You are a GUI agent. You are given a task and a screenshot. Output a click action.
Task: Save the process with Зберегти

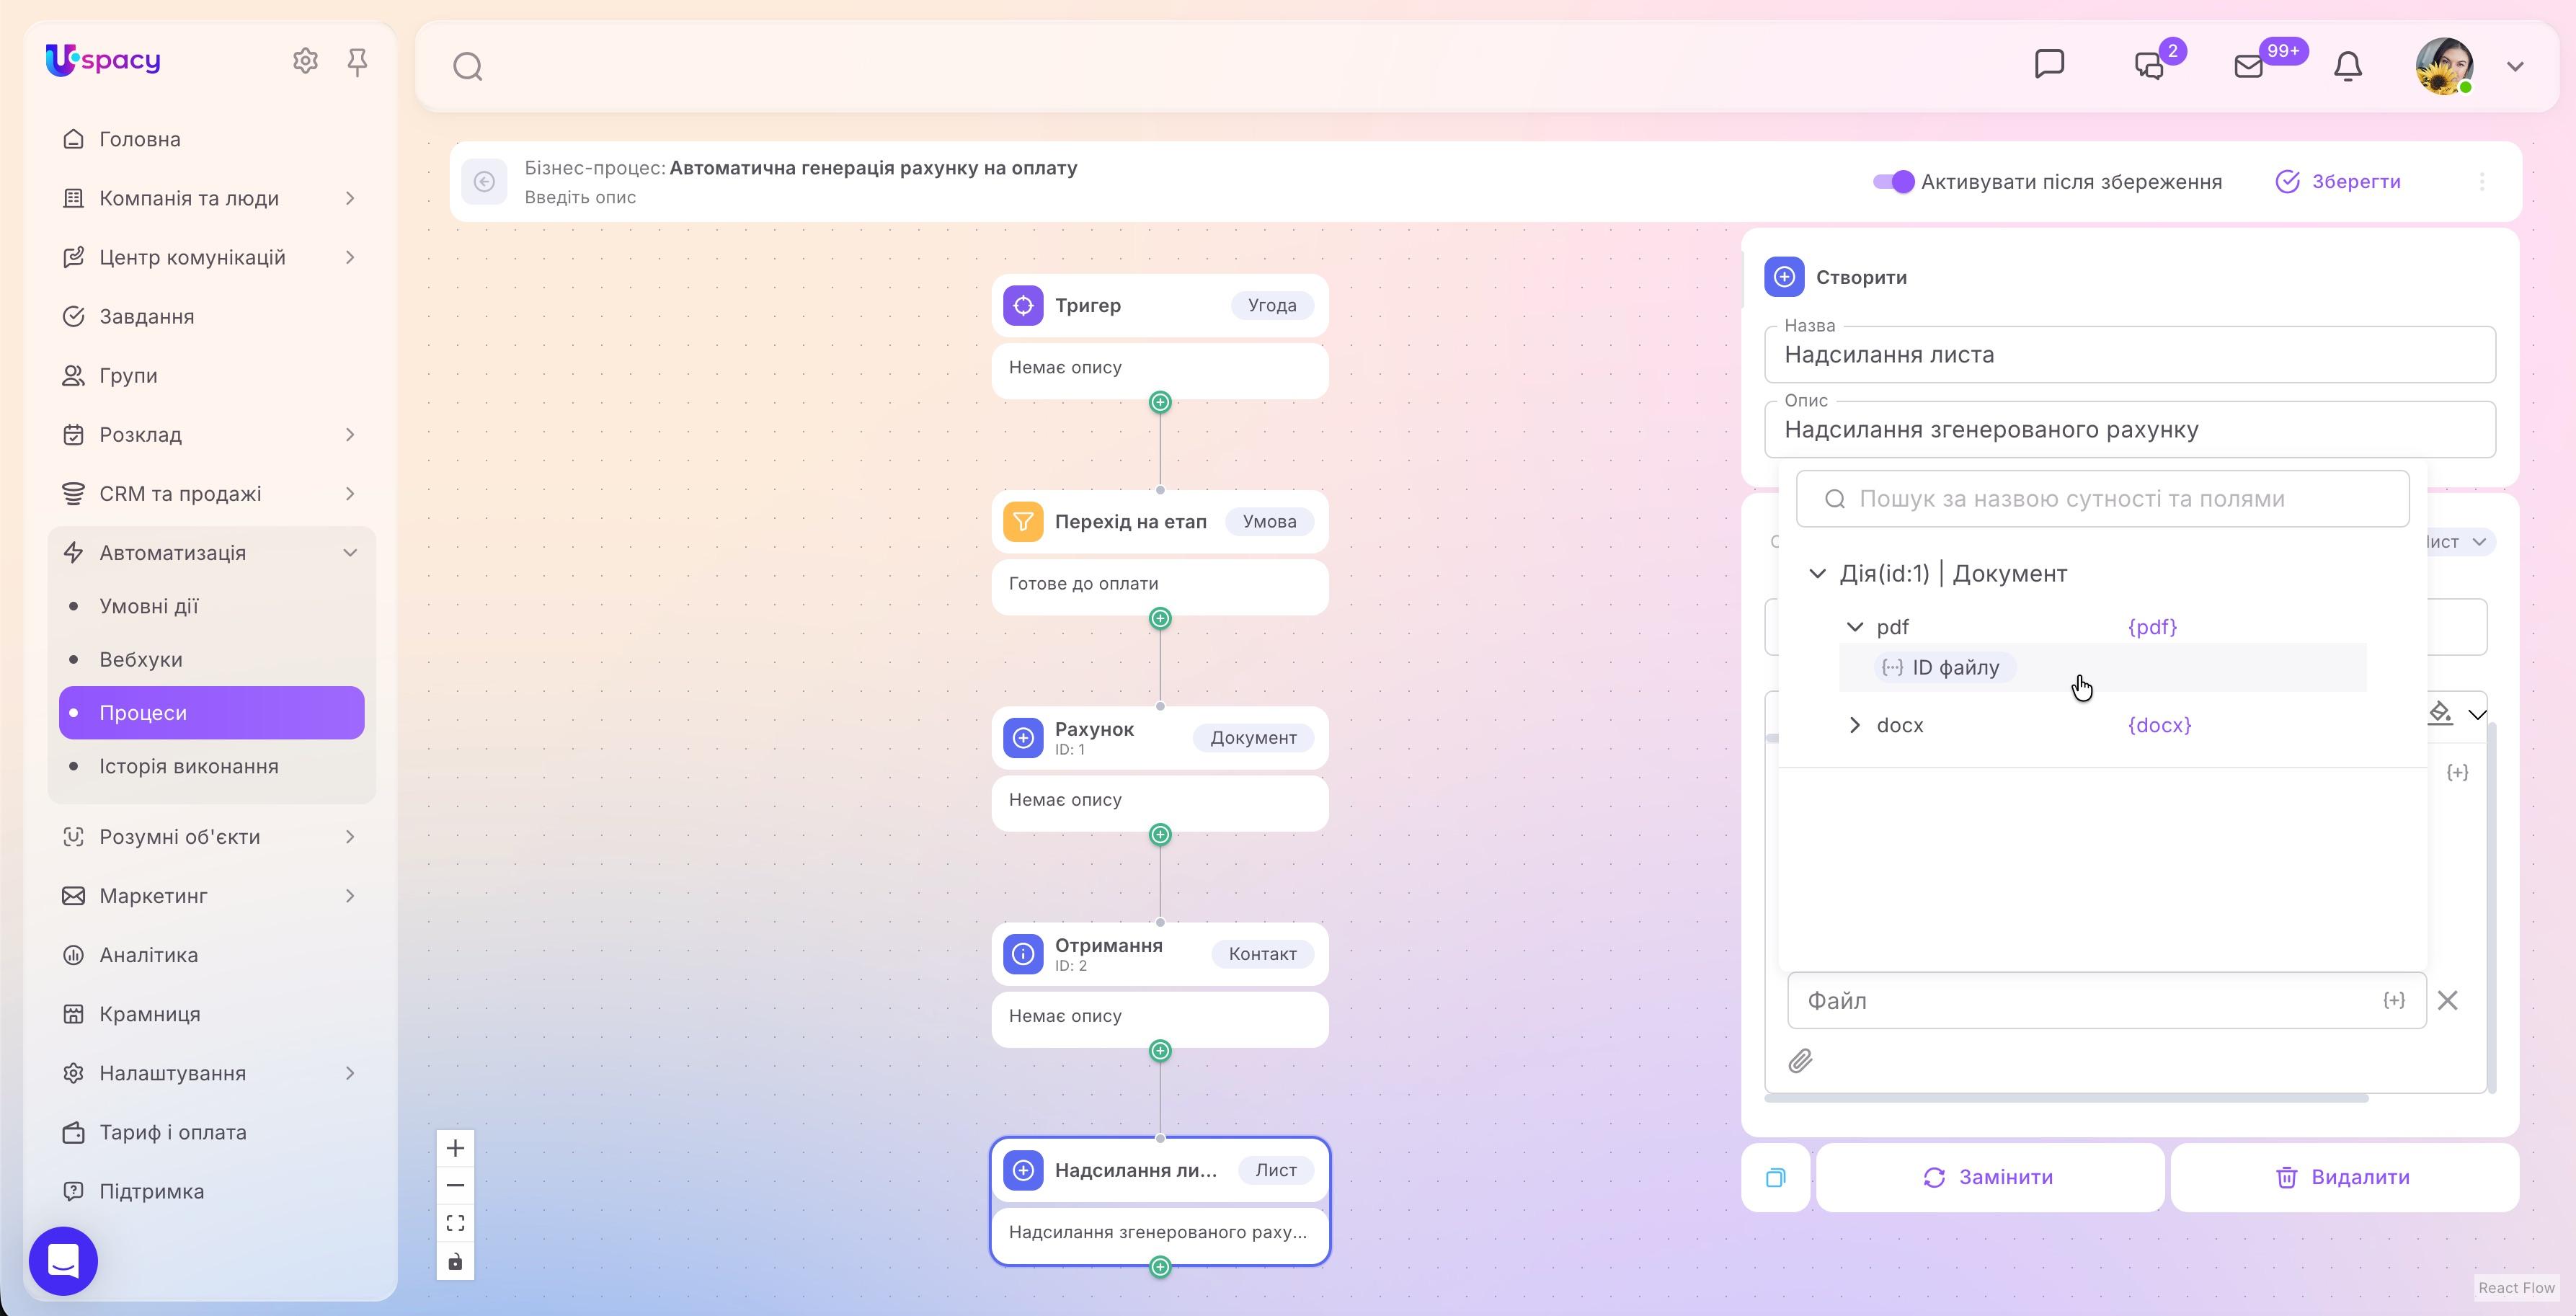[2338, 182]
